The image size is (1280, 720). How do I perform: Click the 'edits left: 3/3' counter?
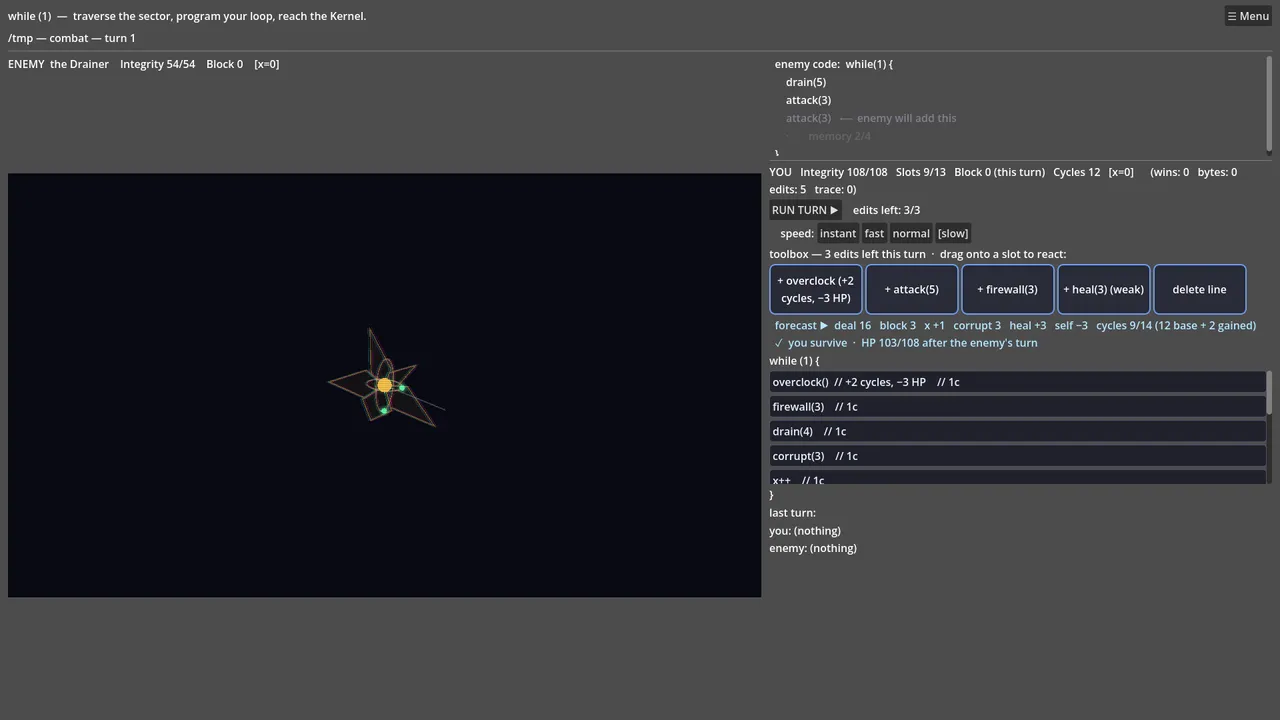click(886, 210)
